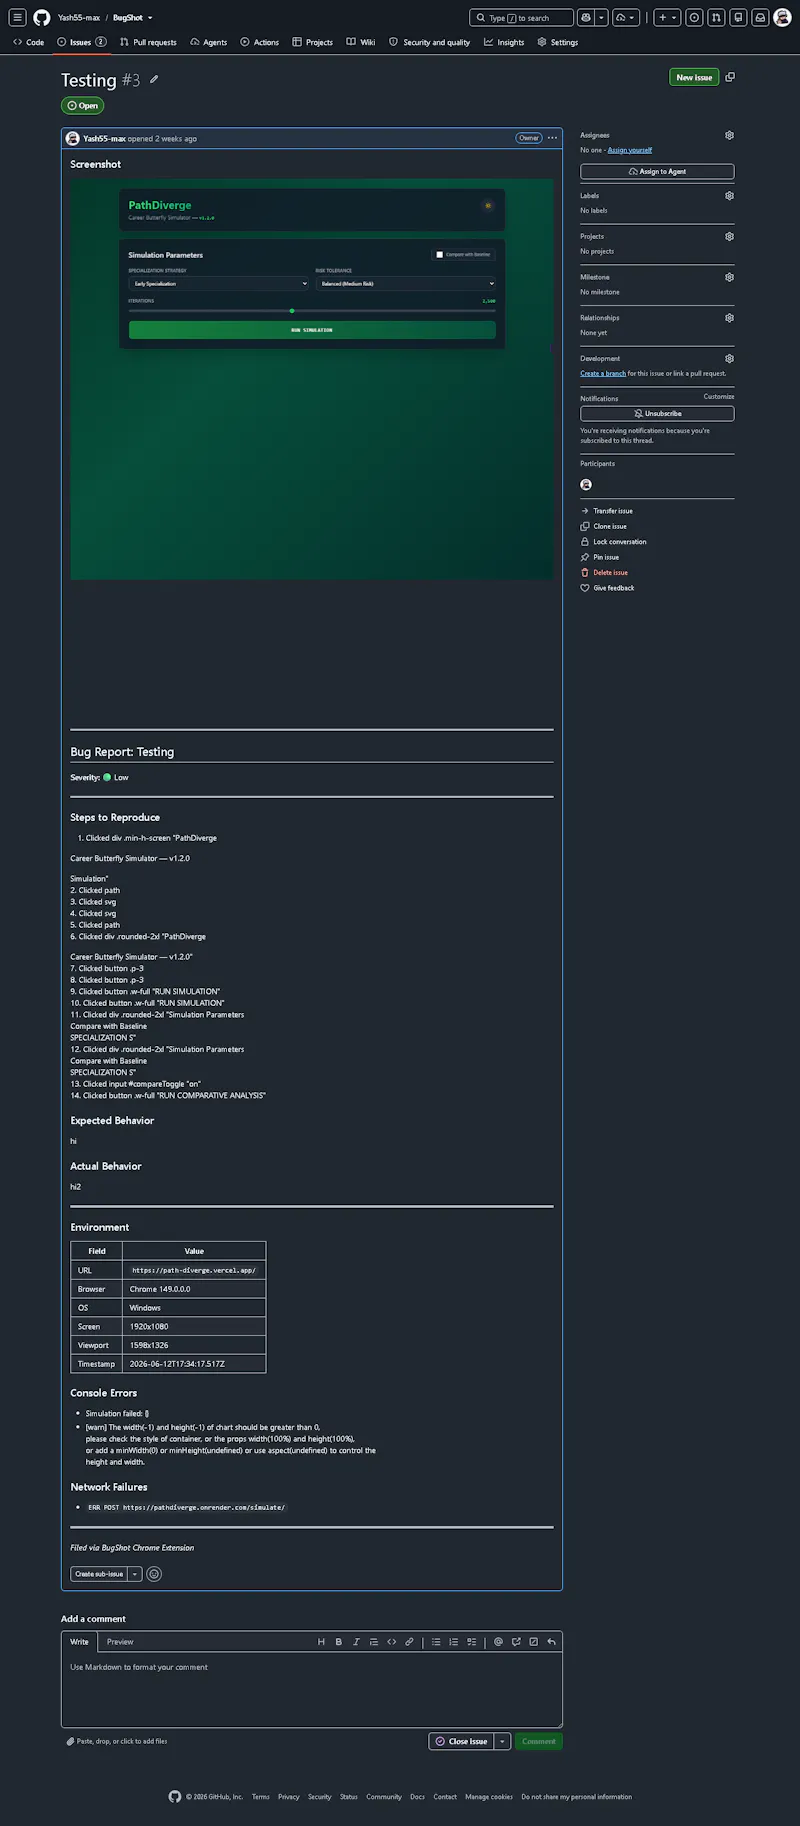
Task: Open the comment options three-dot menu
Action: pos(552,138)
